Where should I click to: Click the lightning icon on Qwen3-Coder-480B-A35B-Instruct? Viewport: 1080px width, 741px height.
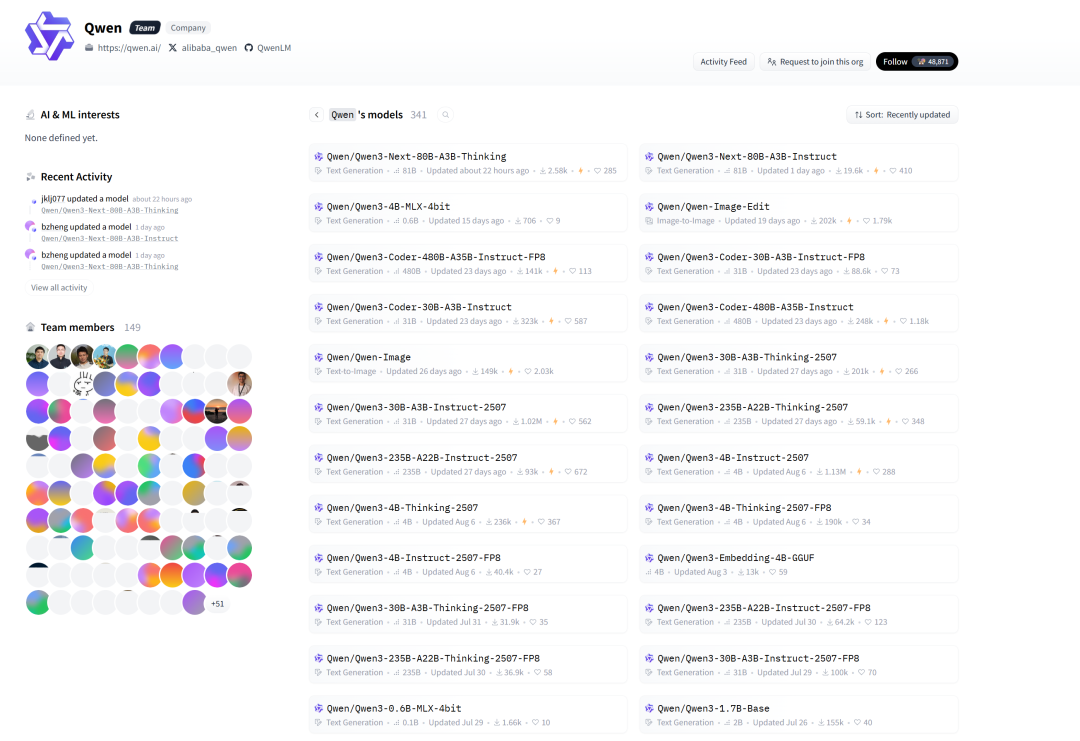886,321
